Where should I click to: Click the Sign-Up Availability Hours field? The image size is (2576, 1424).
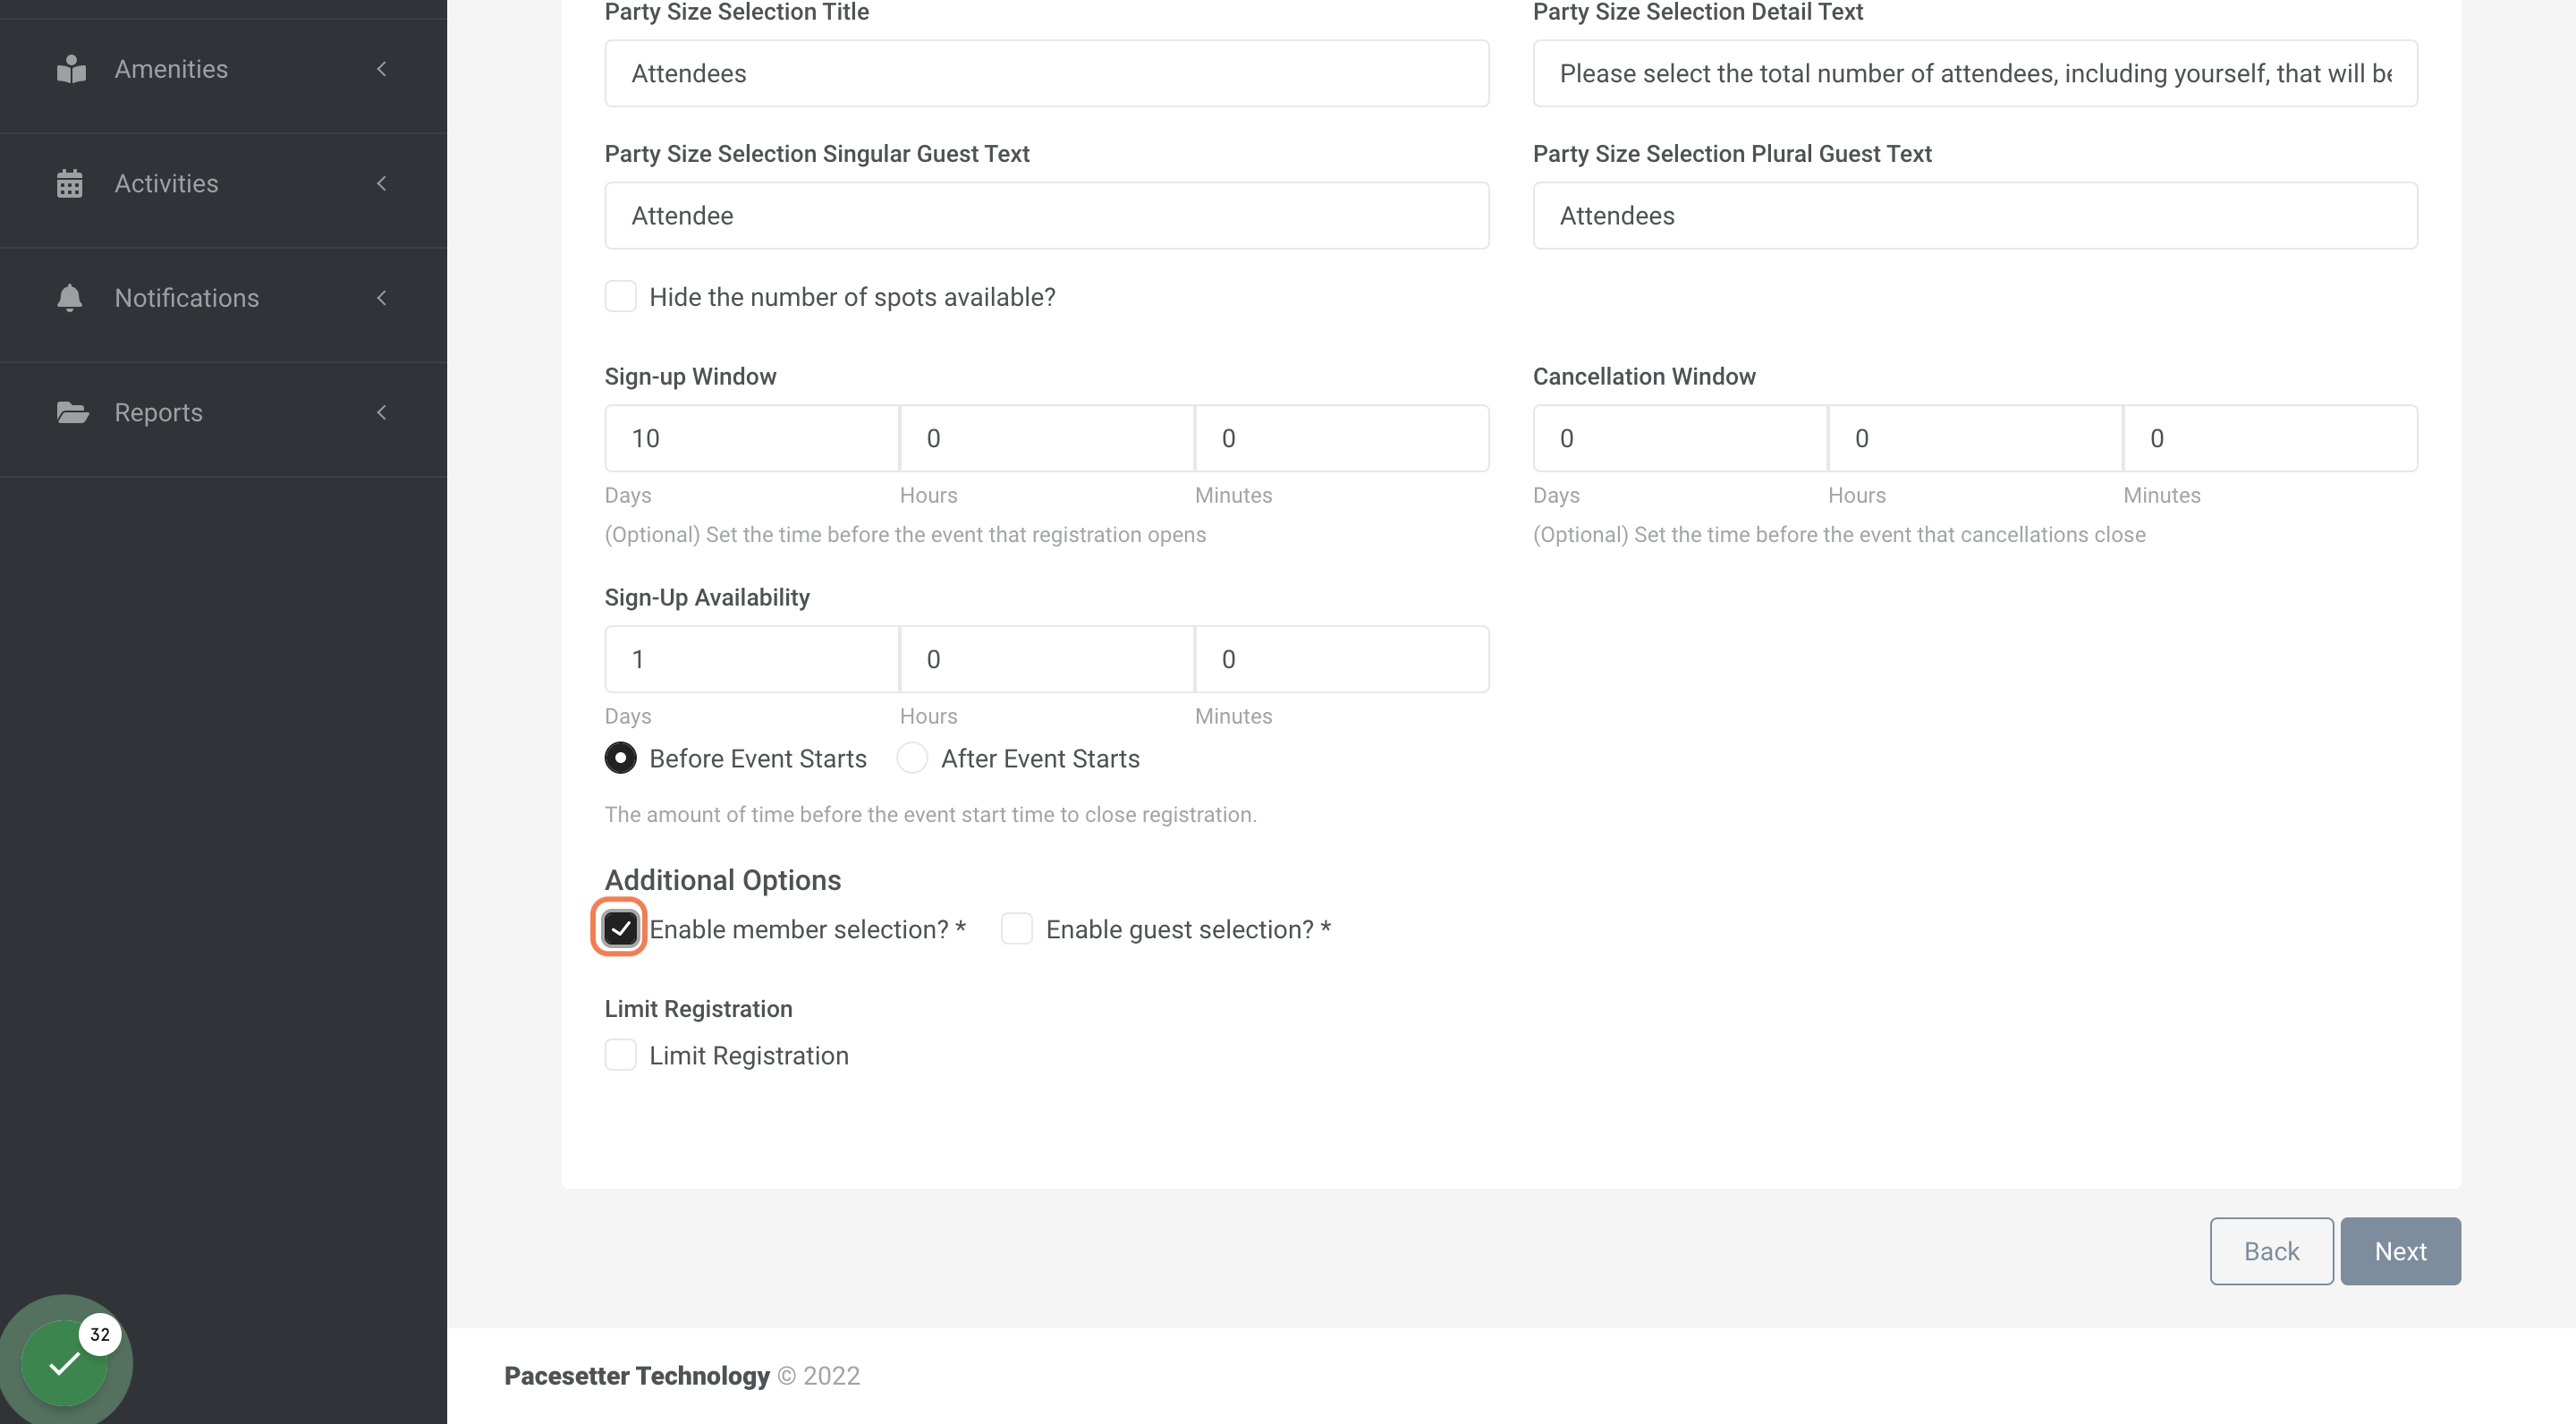tap(1047, 659)
